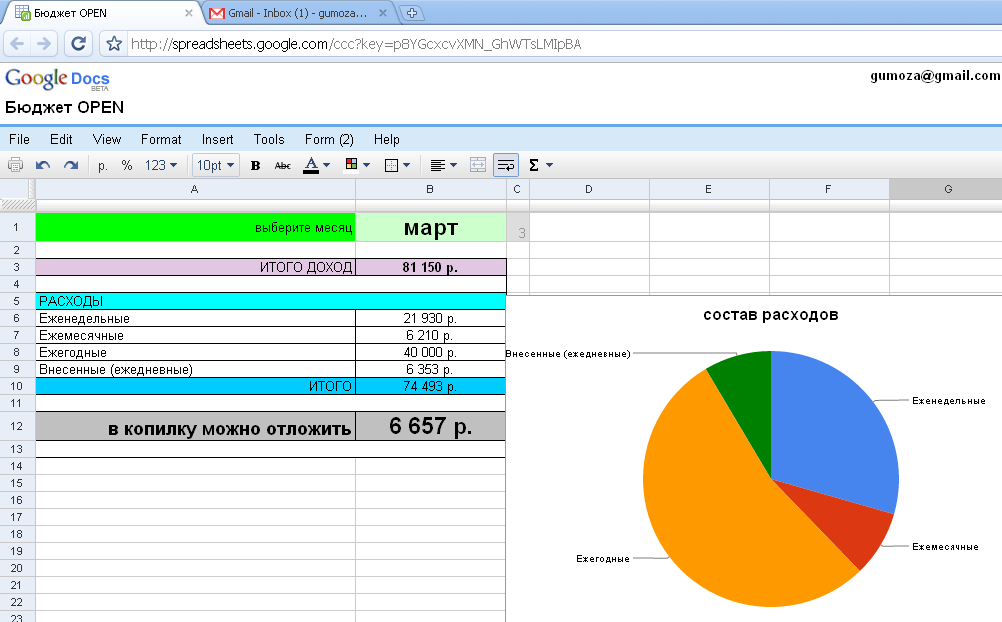Viewport: 1002px width, 622px height.
Task: Open the text alignment dropdown
Action: pyautogui.click(x=443, y=165)
